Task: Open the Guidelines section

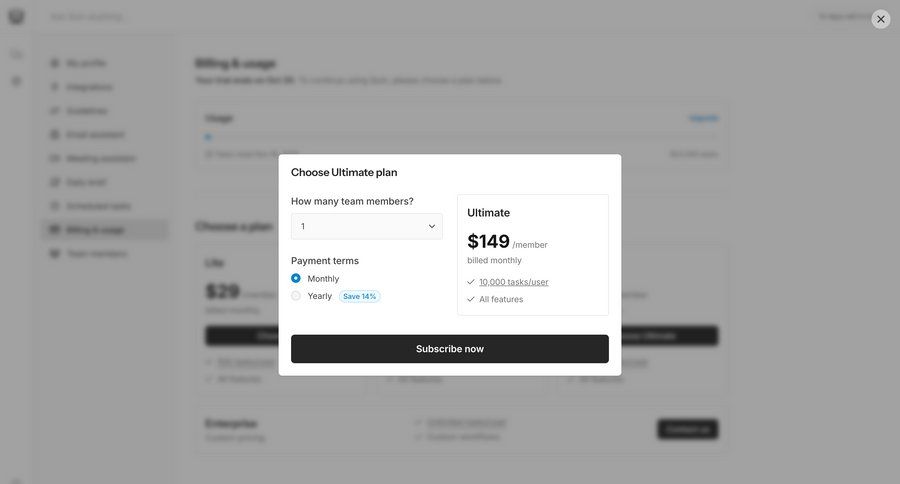Action: tap(86, 111)
